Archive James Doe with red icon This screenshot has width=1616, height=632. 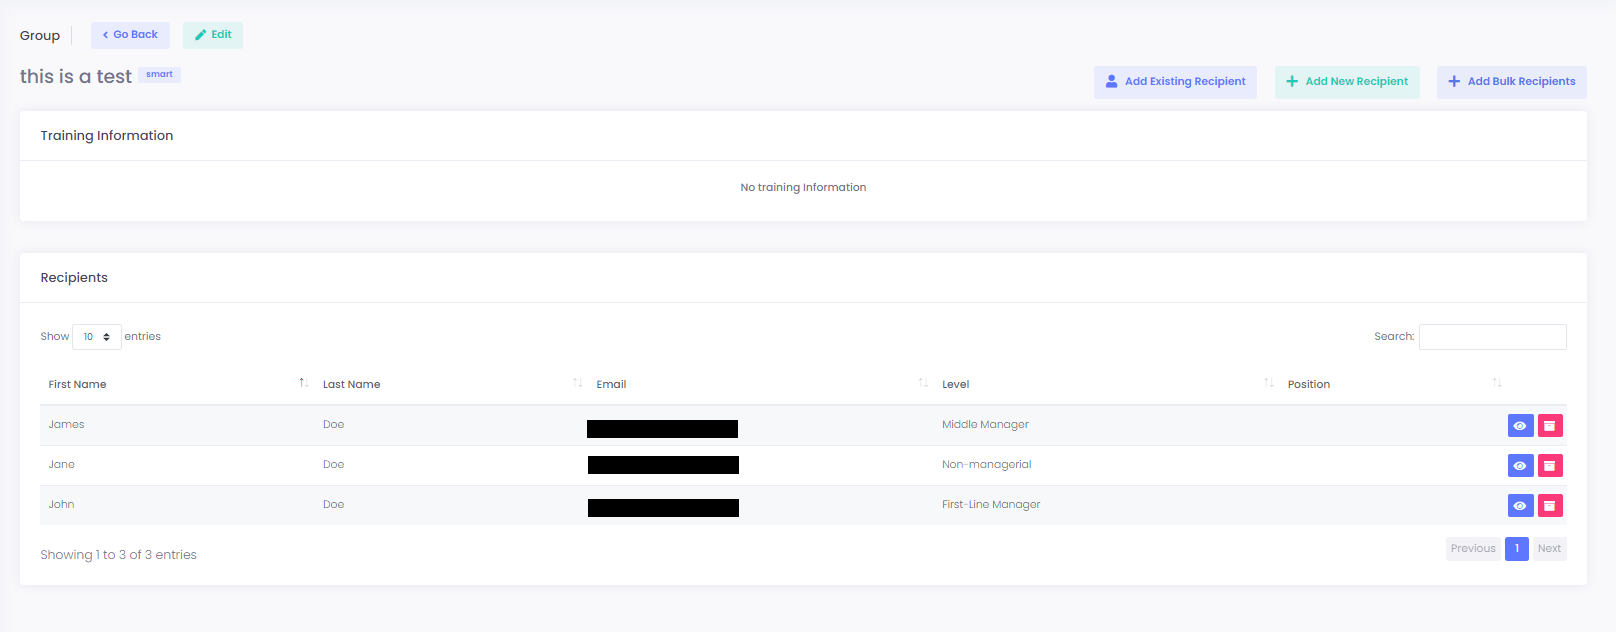click(1549, 426)
